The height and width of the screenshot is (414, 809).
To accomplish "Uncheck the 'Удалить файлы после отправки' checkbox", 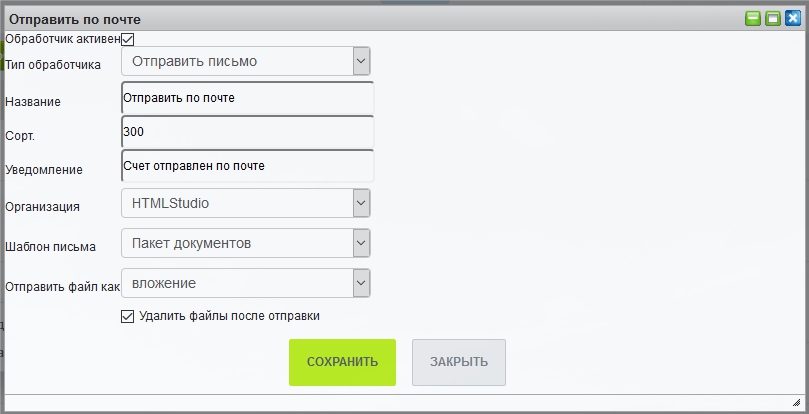I will pyautogui.click(x=127, y=316).
